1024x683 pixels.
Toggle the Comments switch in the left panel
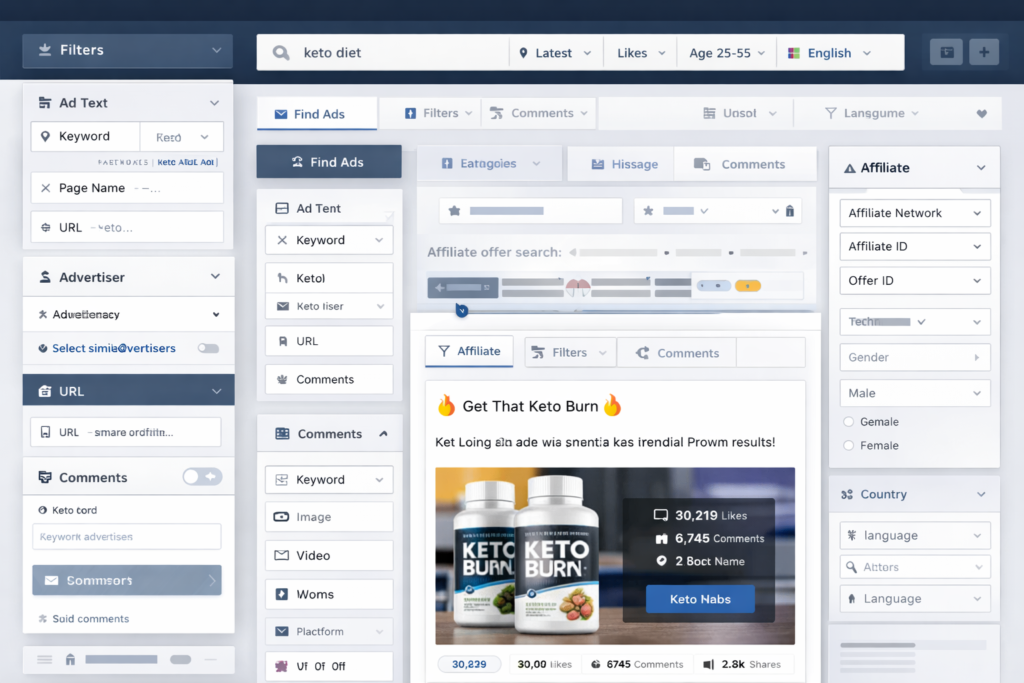point(202,476)
